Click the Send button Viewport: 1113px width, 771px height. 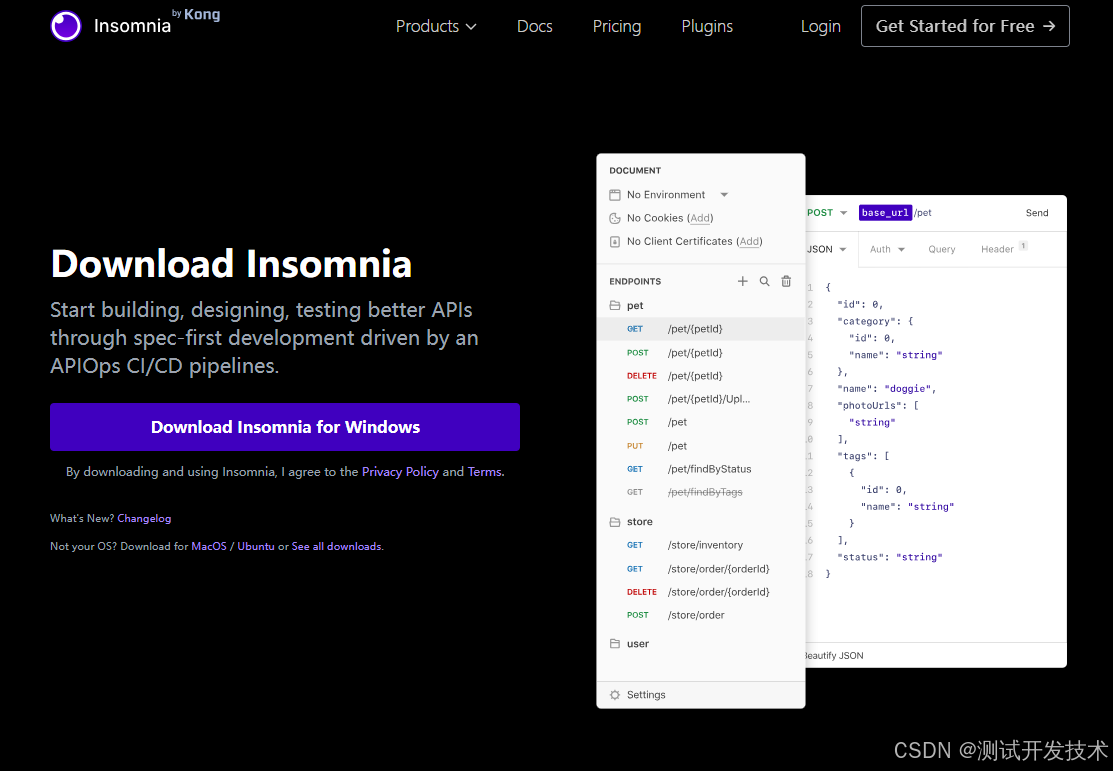1036,212
